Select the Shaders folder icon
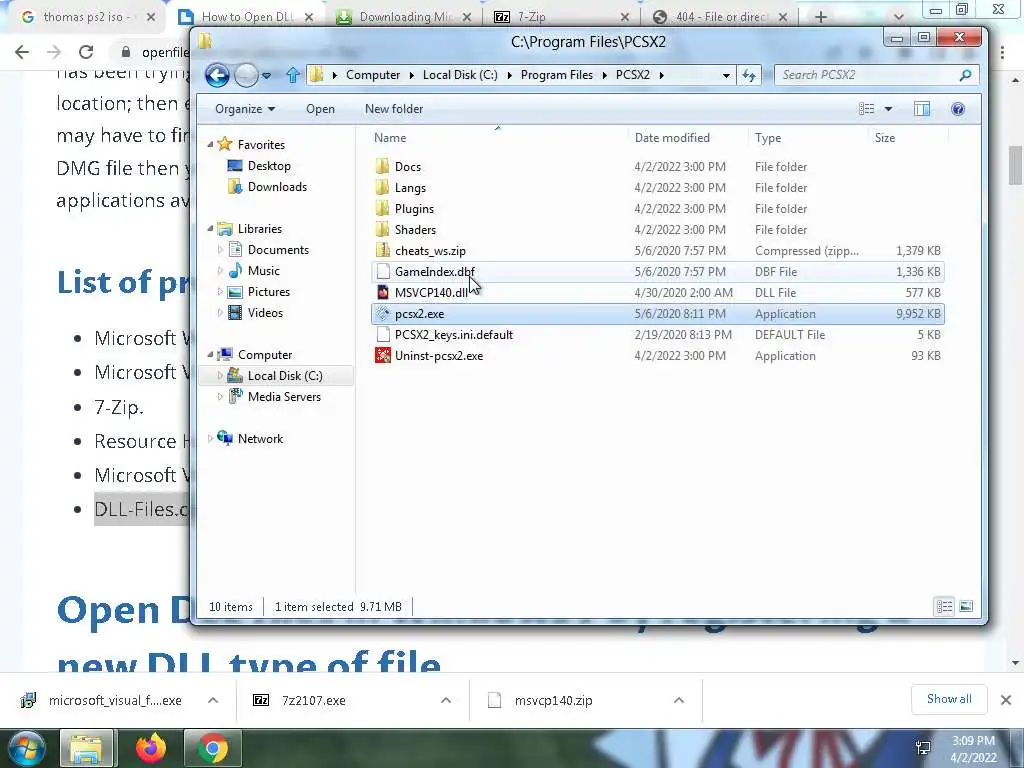This screenshot has height=768, width=1024. [x=383, y=229]
